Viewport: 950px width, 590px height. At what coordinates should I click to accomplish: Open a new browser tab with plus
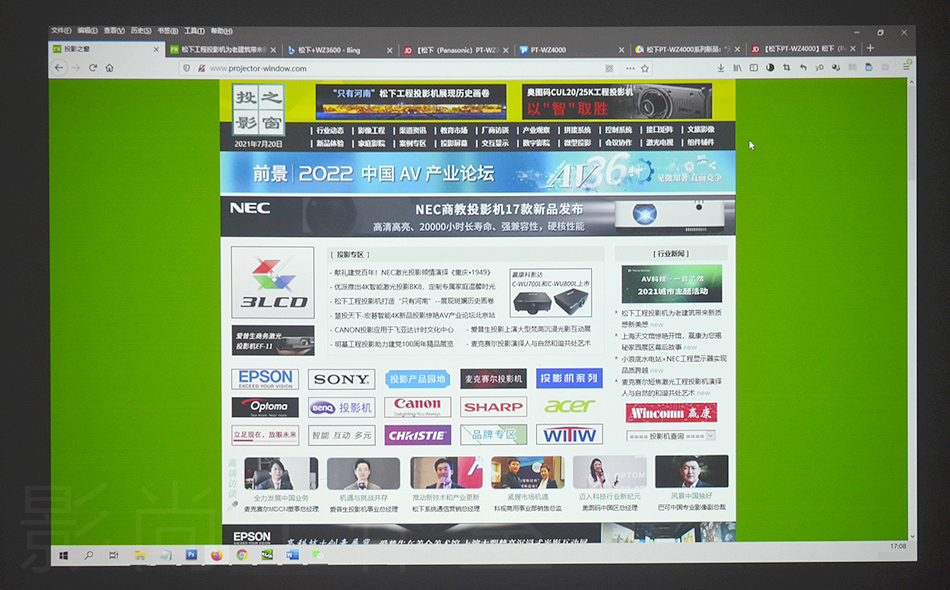[x=870, y=48]
